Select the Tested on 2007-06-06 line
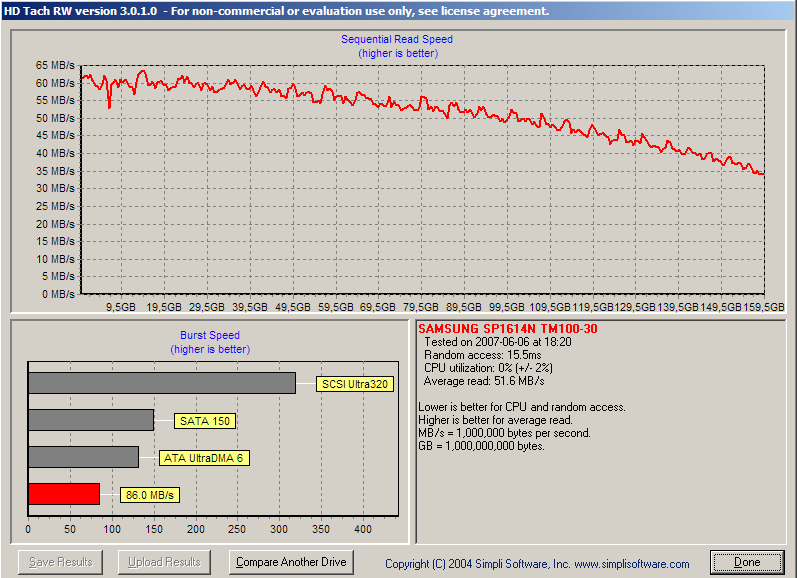 click(x=498, y=342)
